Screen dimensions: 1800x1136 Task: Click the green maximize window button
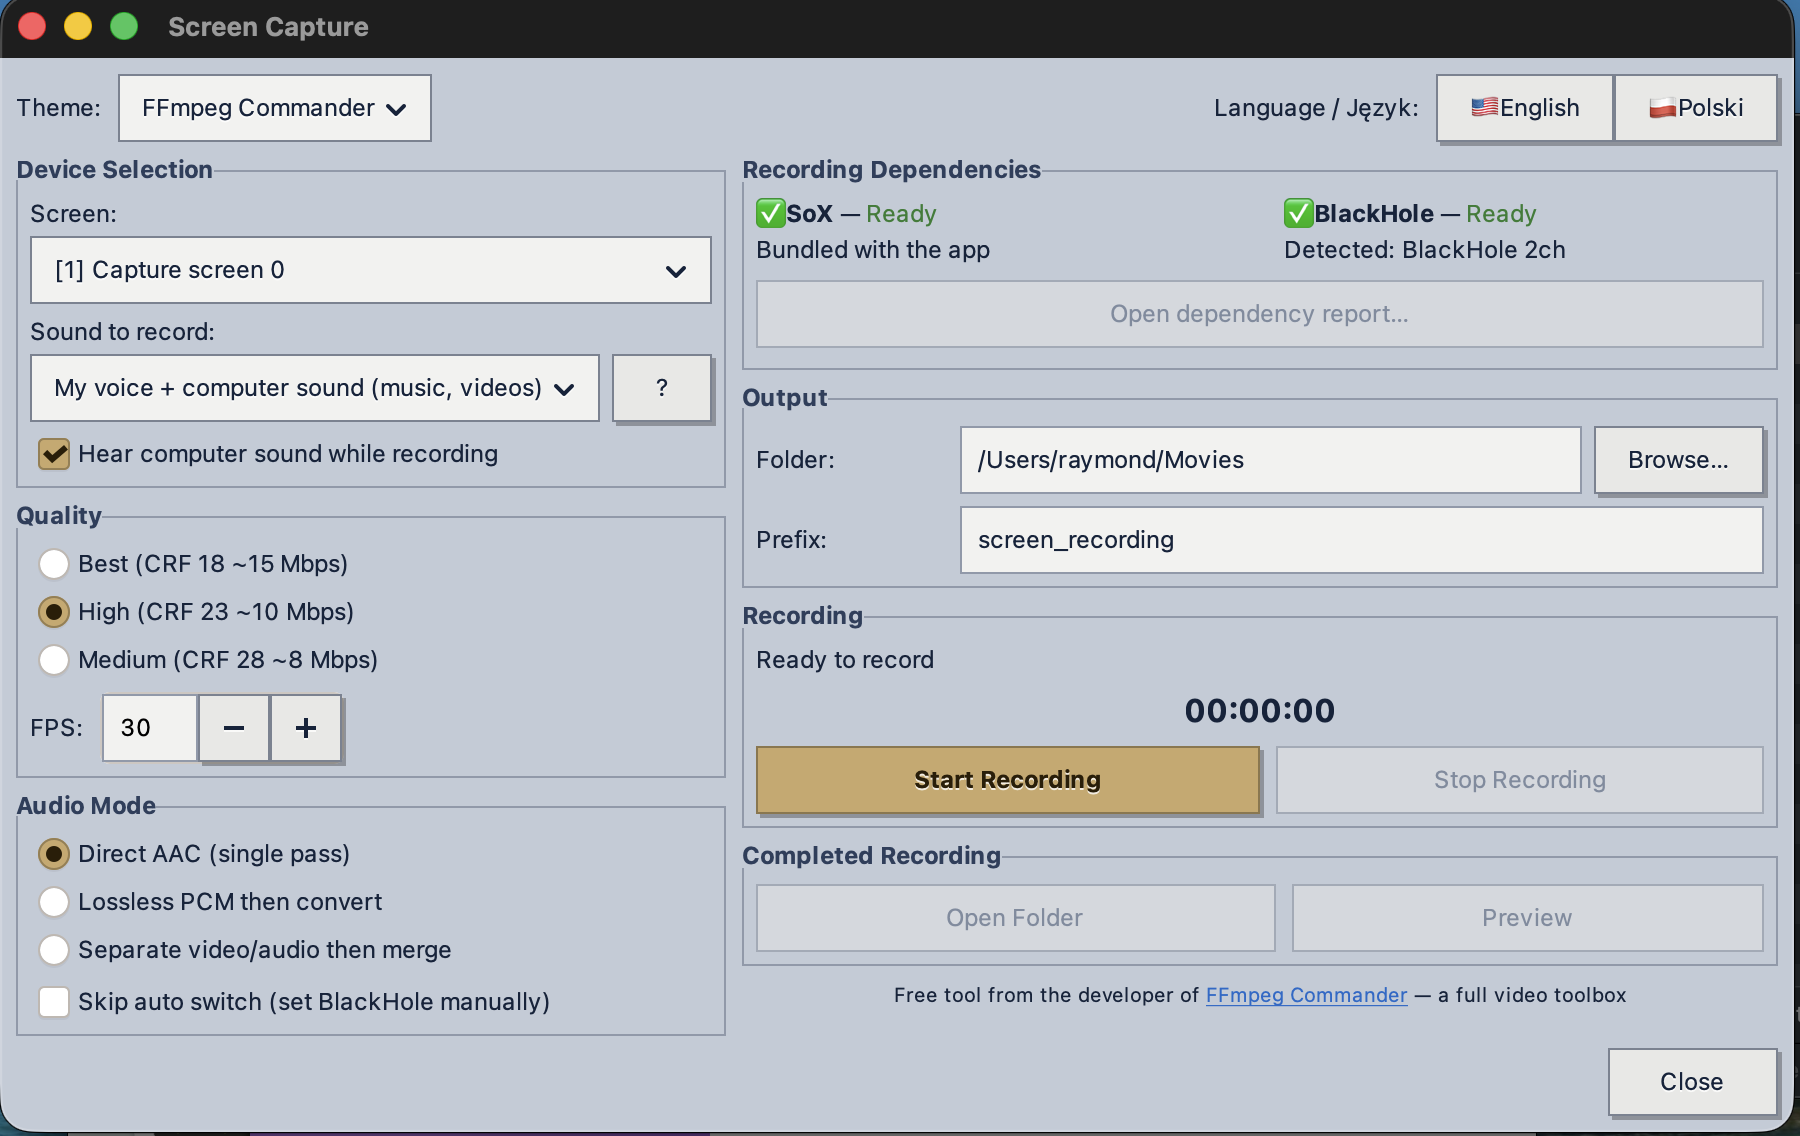point(124,26)
